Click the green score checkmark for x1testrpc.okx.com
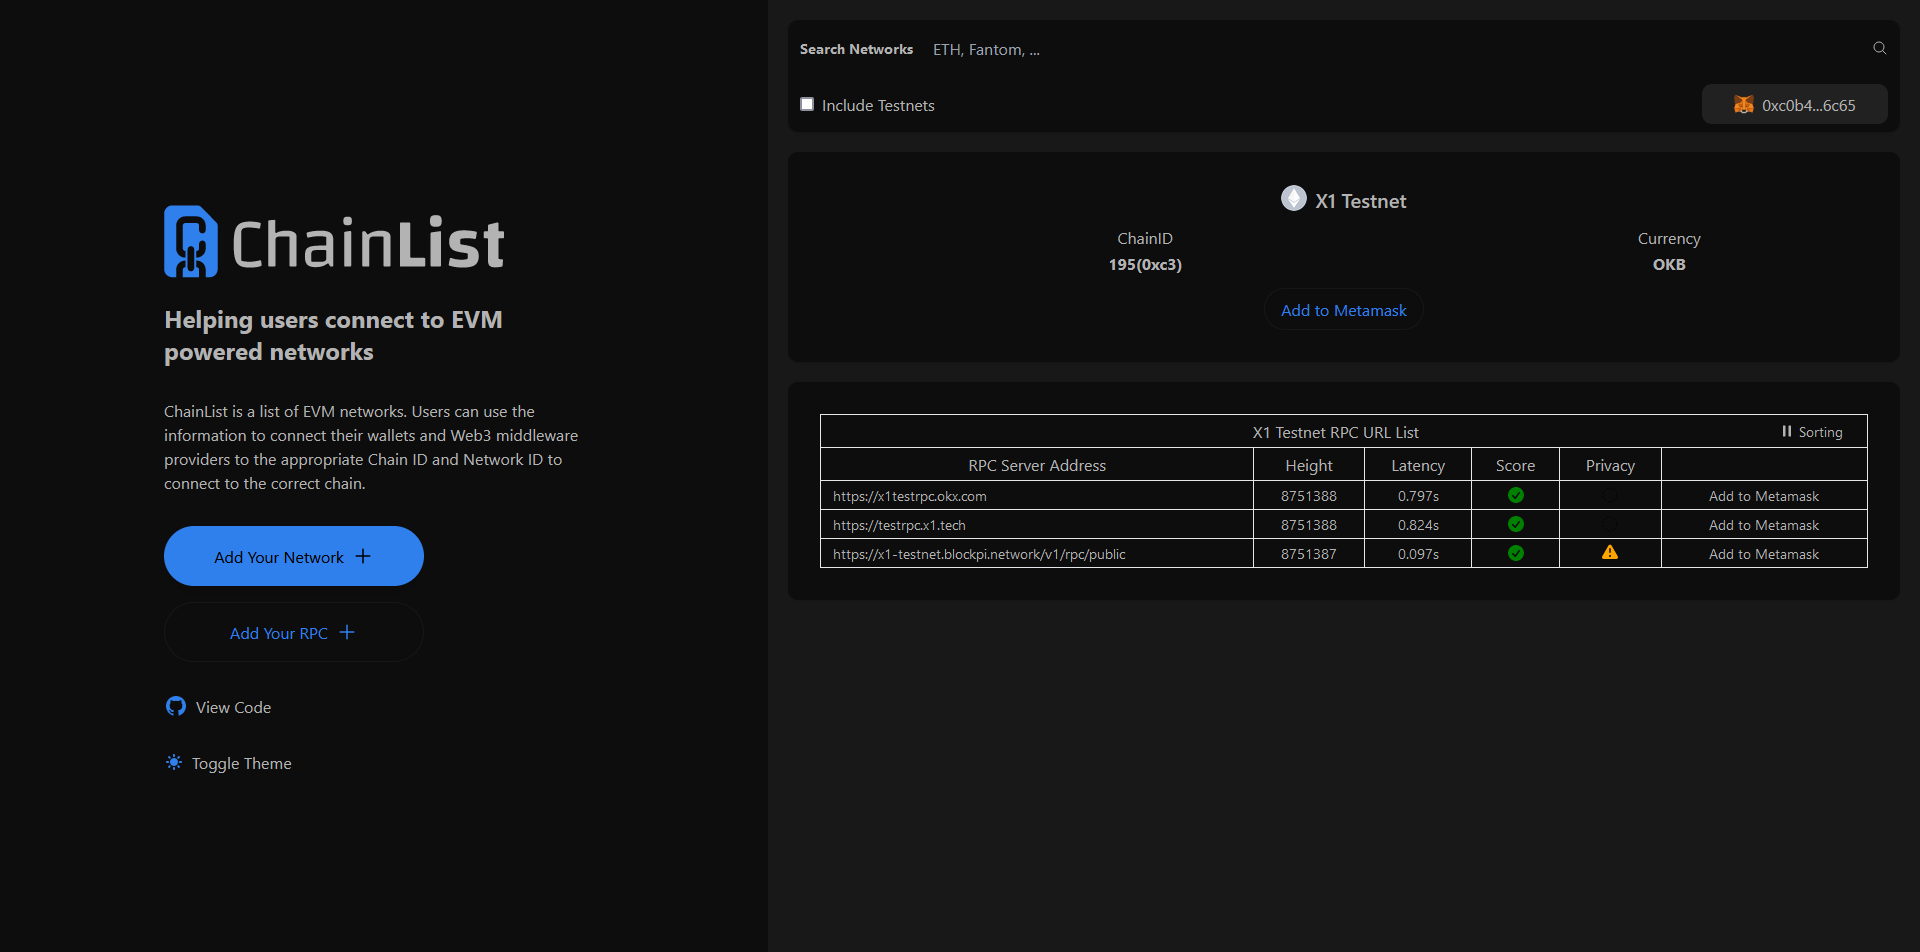 point(1515,496)
